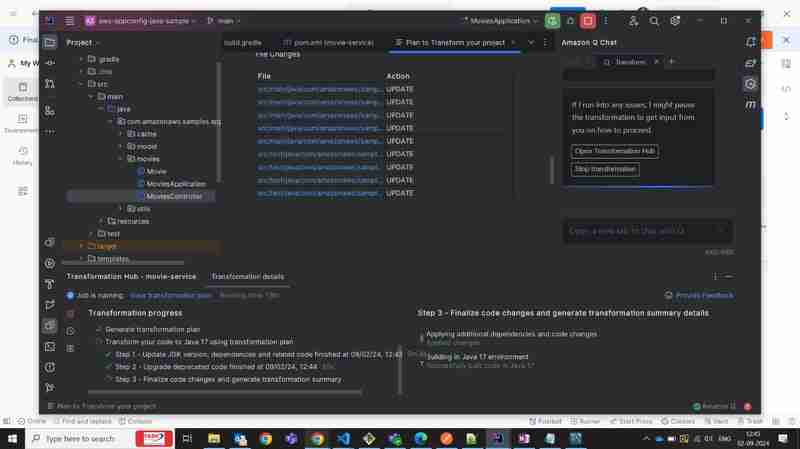Click Amazon Q status bar widget
800x449 pixels.
(x=714, y=407)
